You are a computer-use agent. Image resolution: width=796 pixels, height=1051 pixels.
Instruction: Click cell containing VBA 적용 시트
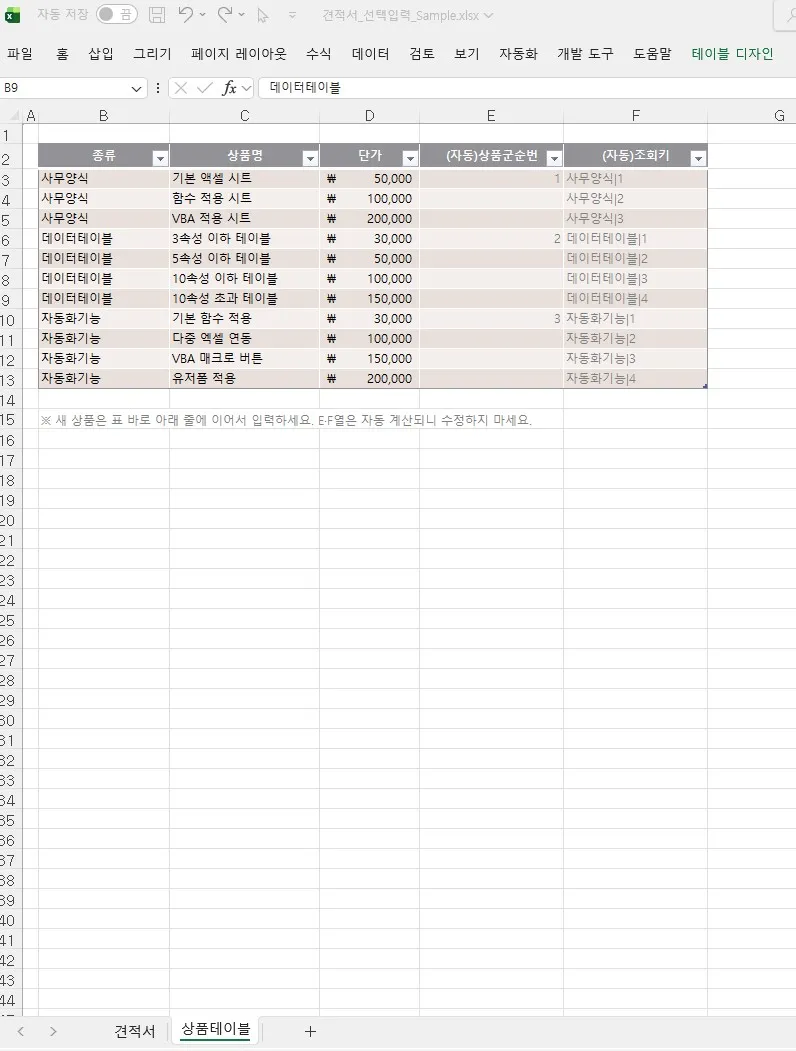pos(245,219)
